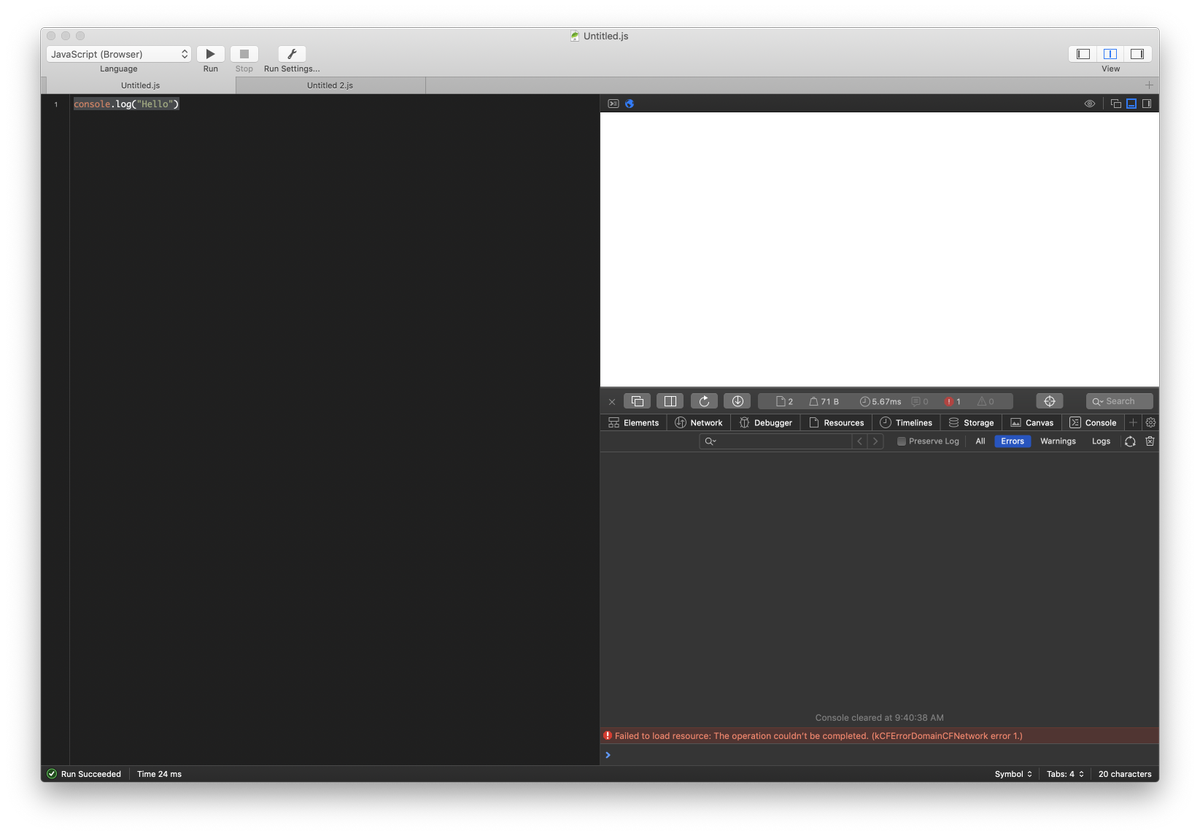Click garbage collect circular icon in console

1130,441
